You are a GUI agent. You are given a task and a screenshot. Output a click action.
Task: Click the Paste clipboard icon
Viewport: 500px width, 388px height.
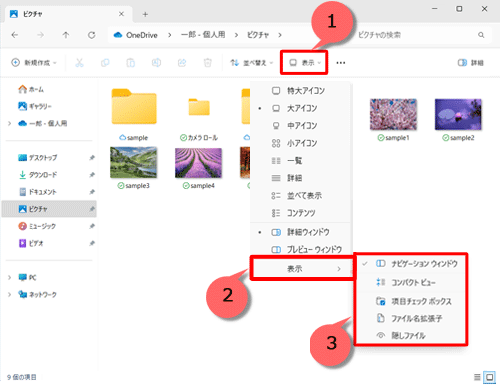pyautogui.click(x=130, y=63)
